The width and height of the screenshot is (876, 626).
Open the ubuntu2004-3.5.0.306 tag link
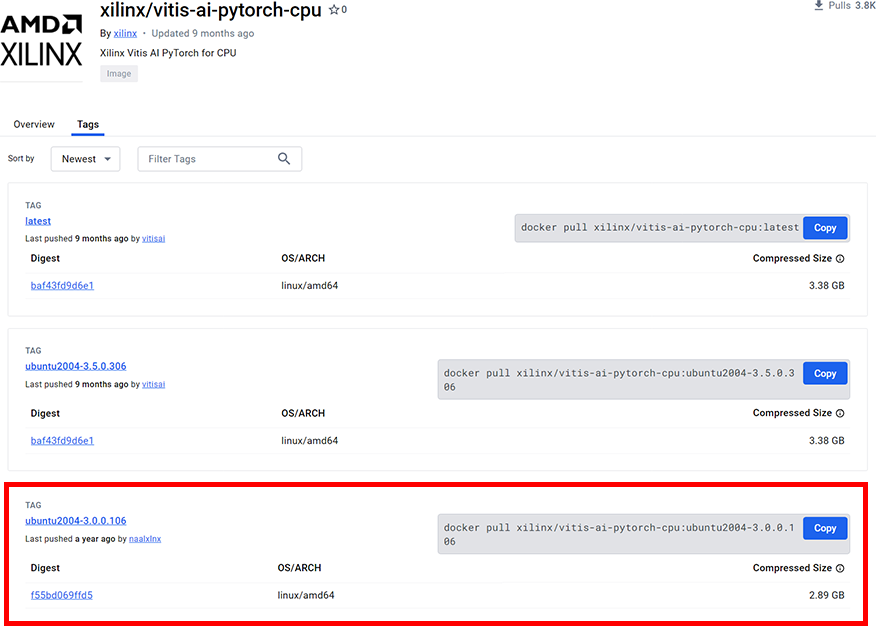(75, 366)
